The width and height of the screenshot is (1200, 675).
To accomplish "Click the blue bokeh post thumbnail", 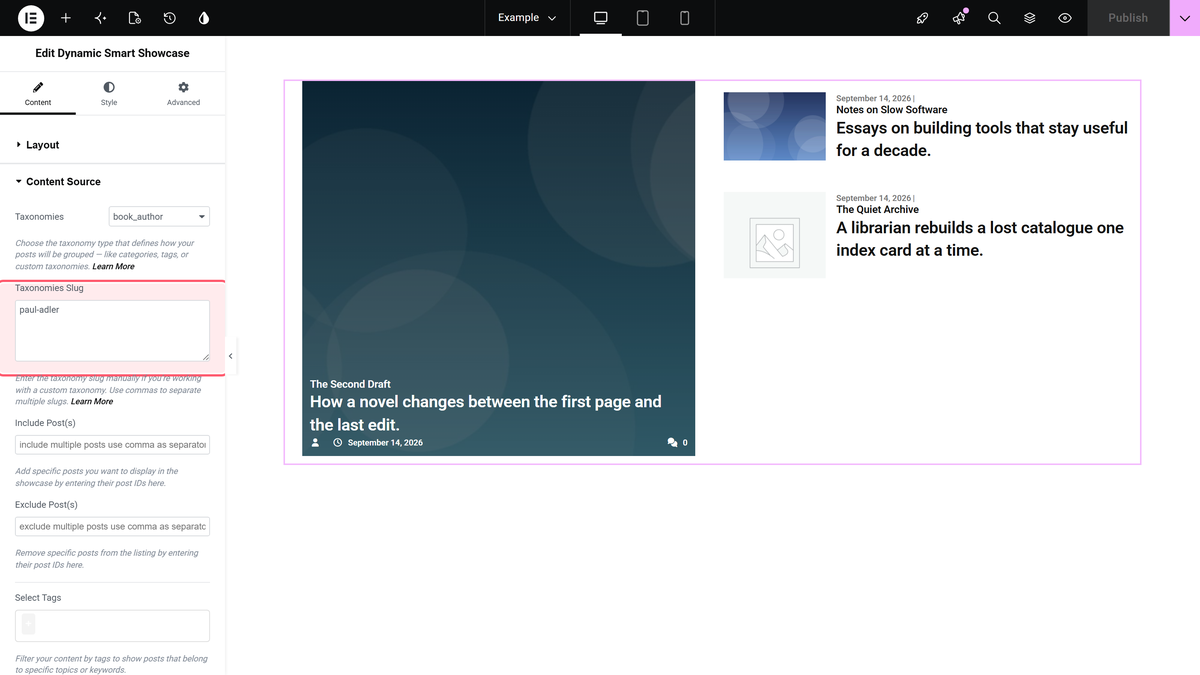I will tap(775, 126).
